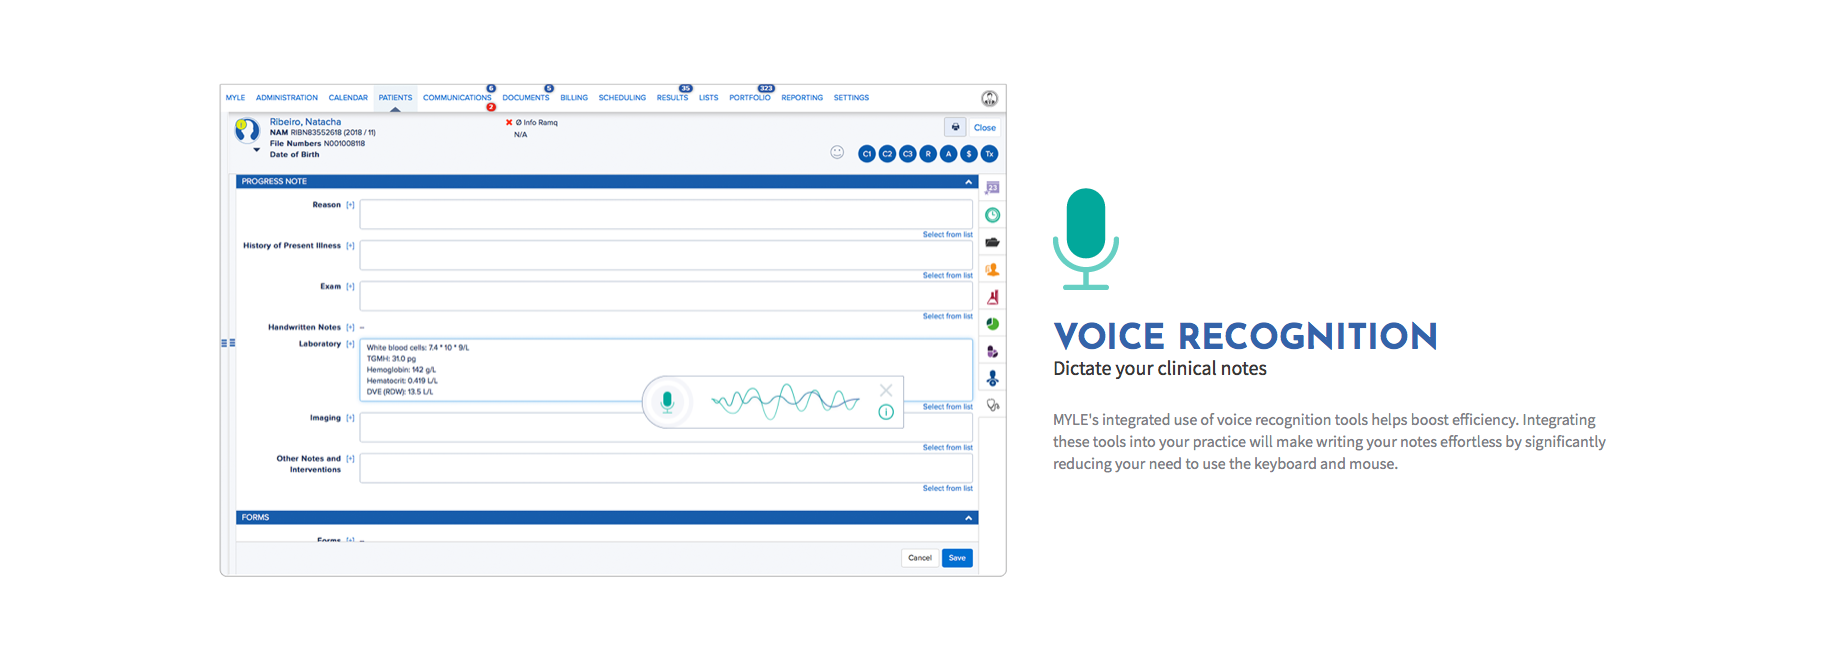Open the purple pills medication icon
The height and width of the screenshot is (661, 1821).
pos(992,351)
